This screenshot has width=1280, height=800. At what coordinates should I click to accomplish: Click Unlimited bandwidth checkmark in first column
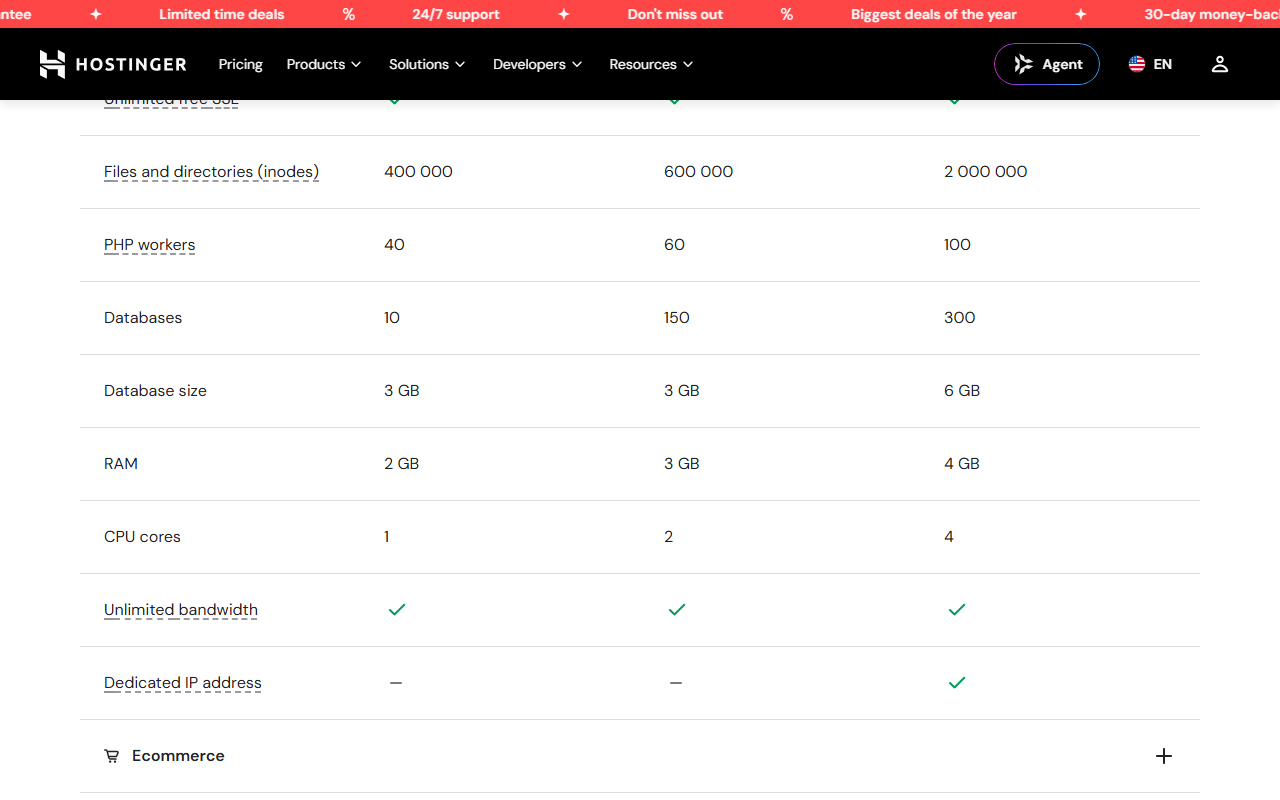tap(397, 610)
